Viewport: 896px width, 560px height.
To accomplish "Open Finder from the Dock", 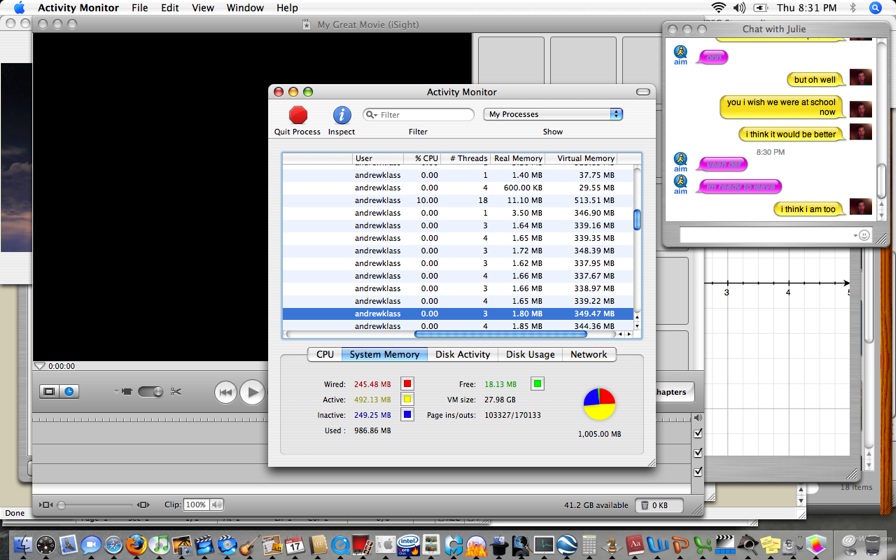I will (23, 546).
